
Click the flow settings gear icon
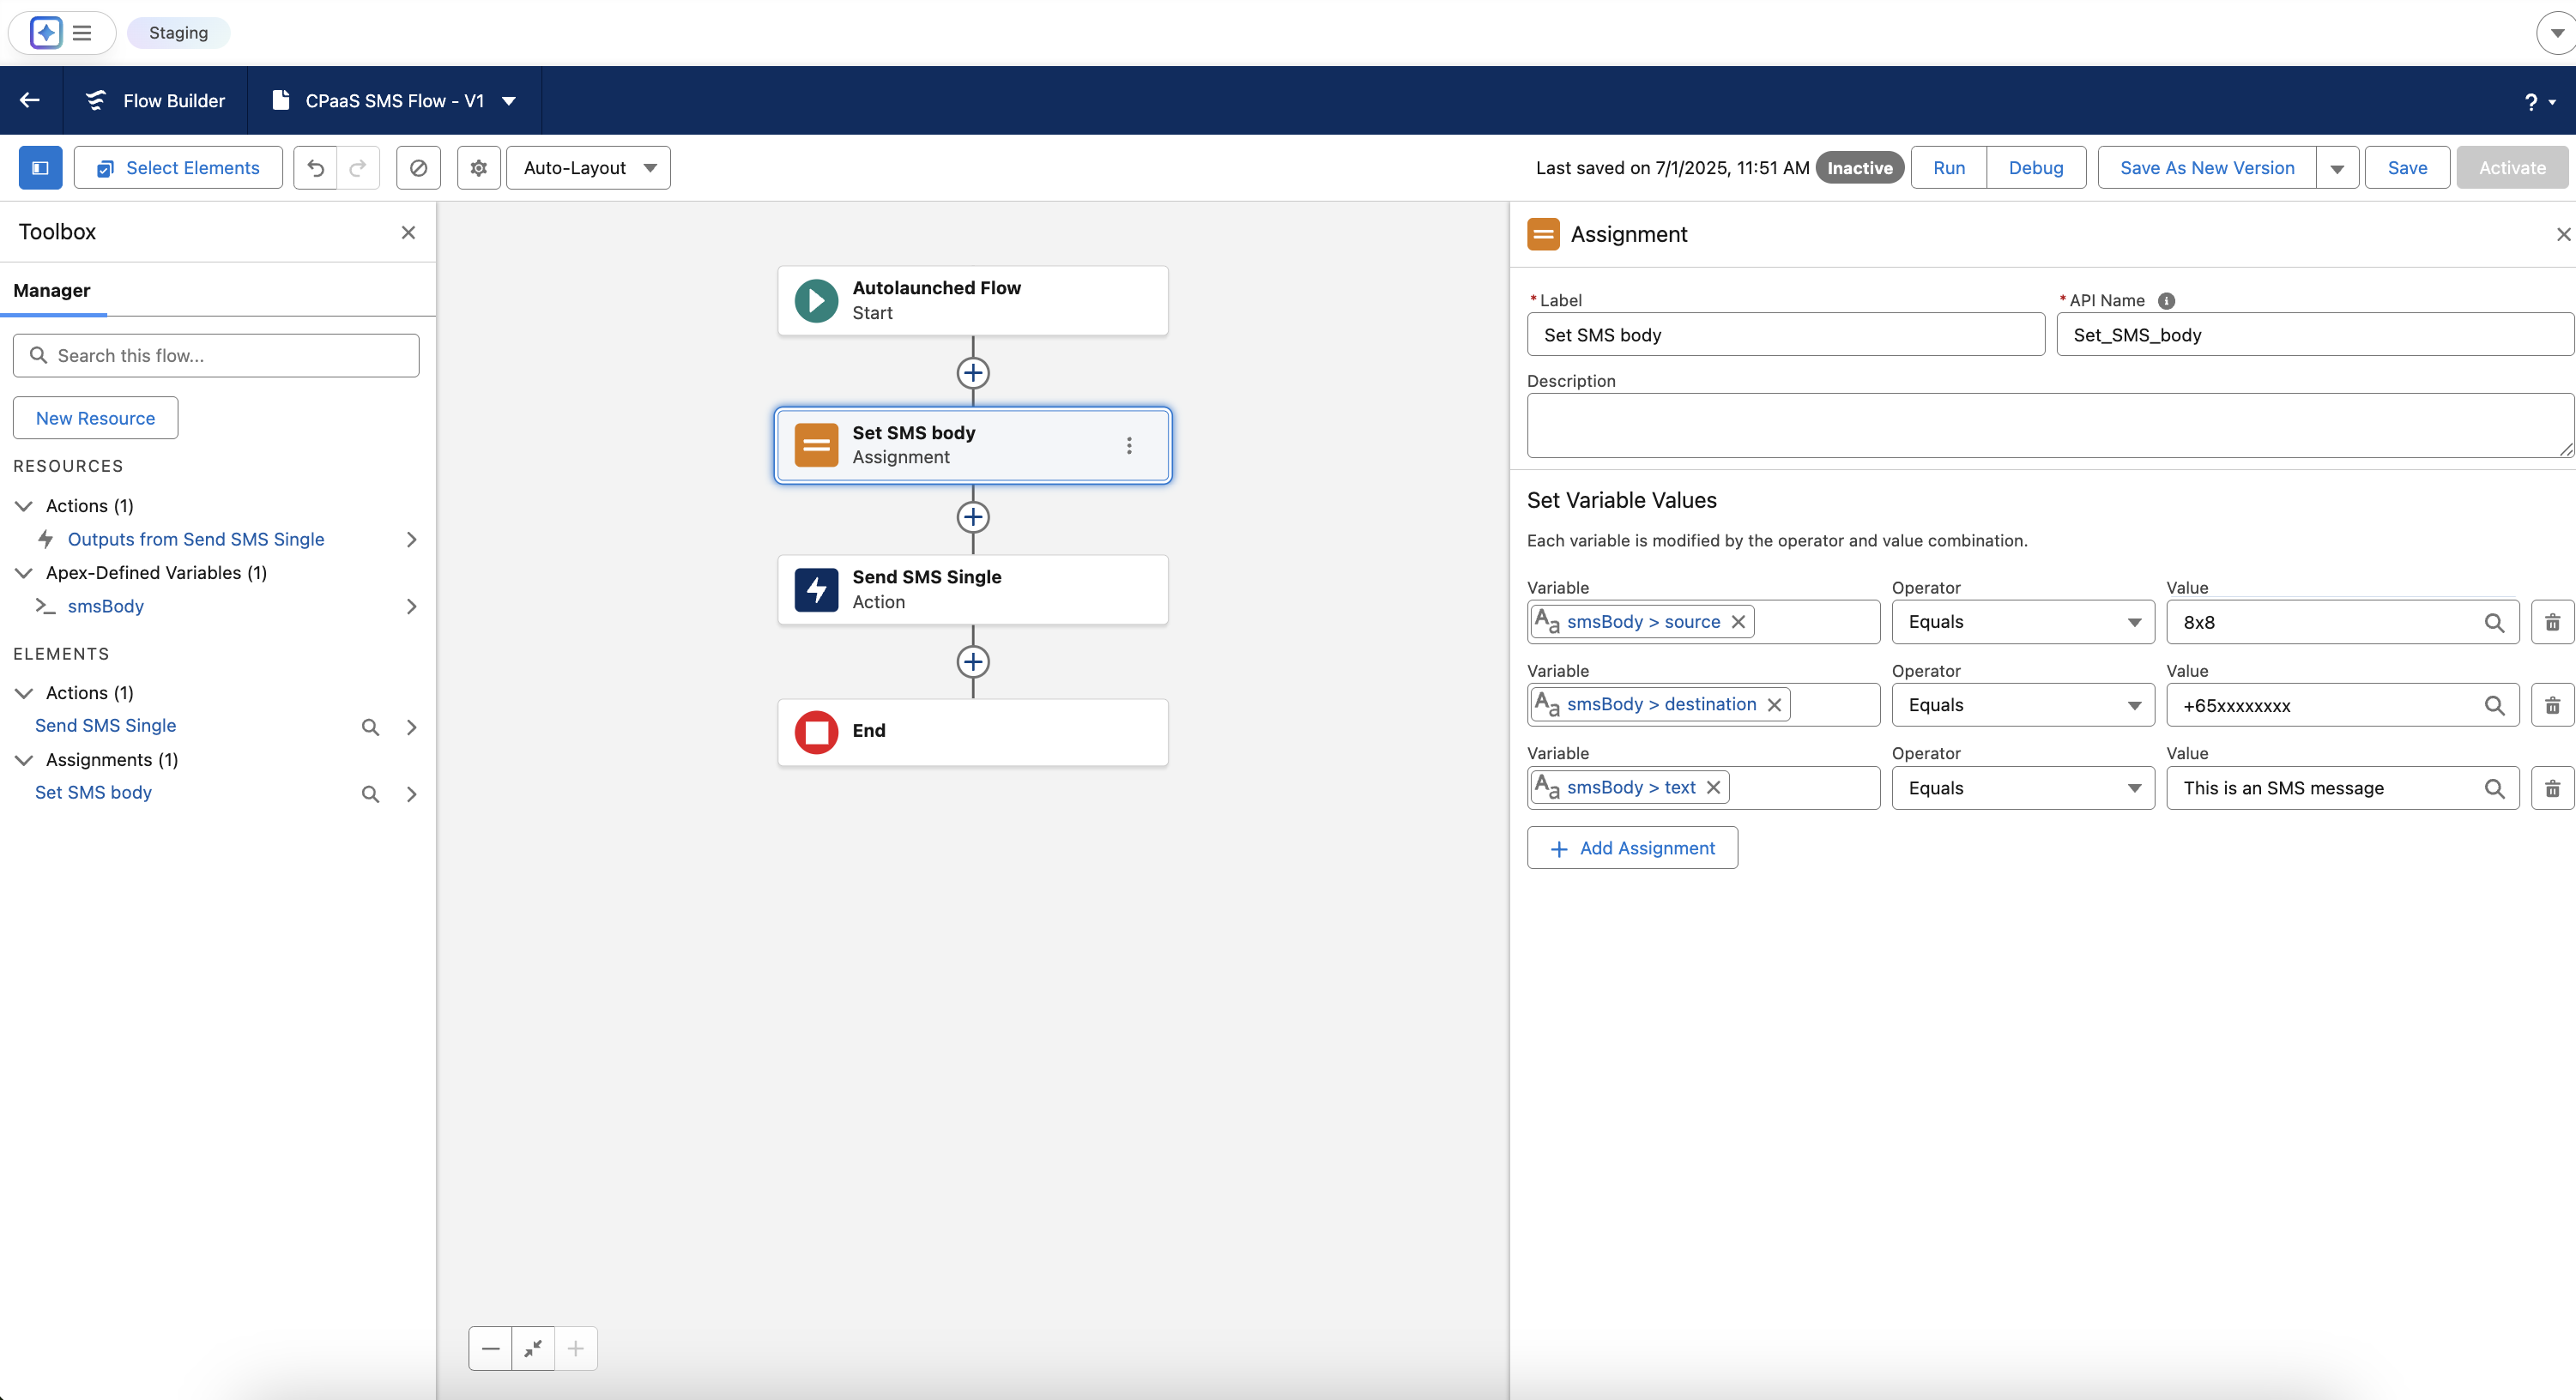[479, 168]
